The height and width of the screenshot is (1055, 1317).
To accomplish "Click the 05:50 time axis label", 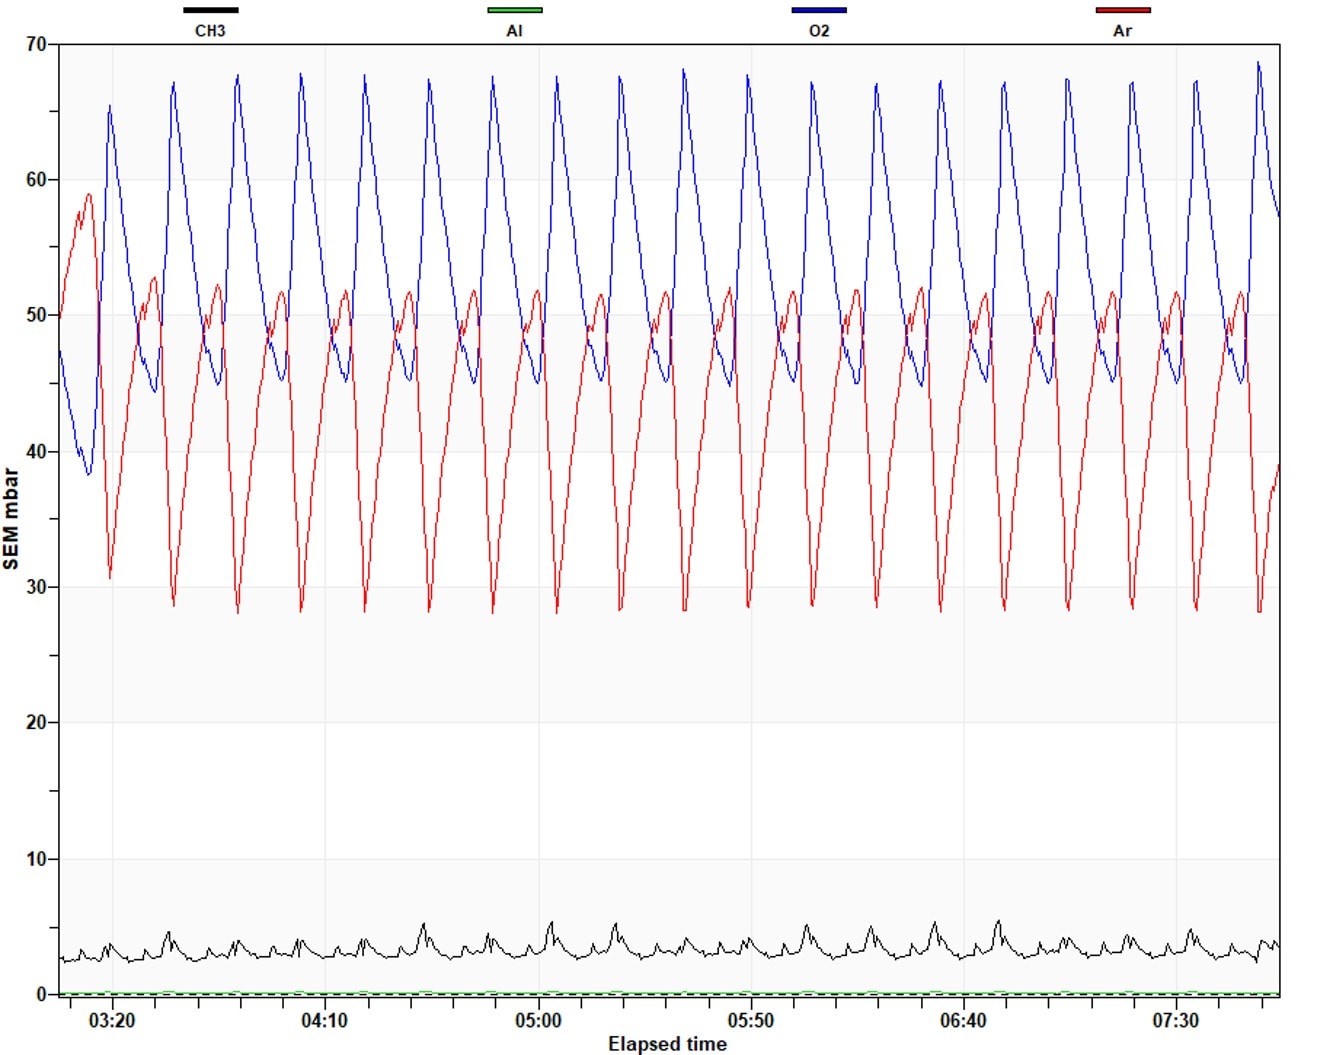I will click(750, 1021).
